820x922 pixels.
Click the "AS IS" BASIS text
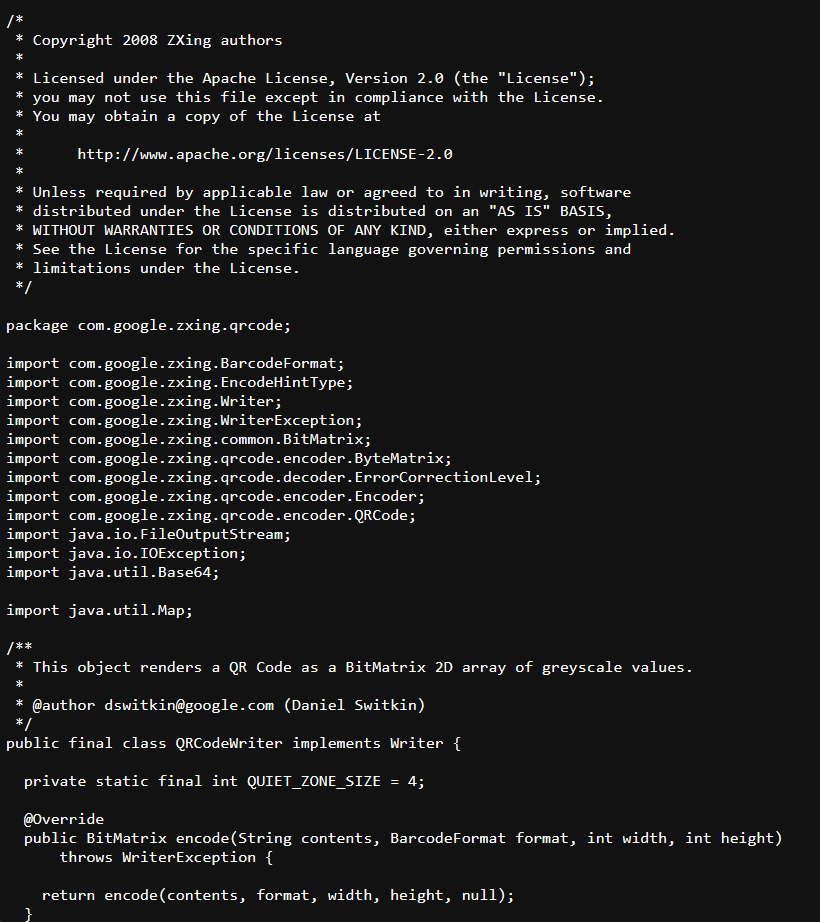point(550,211)
